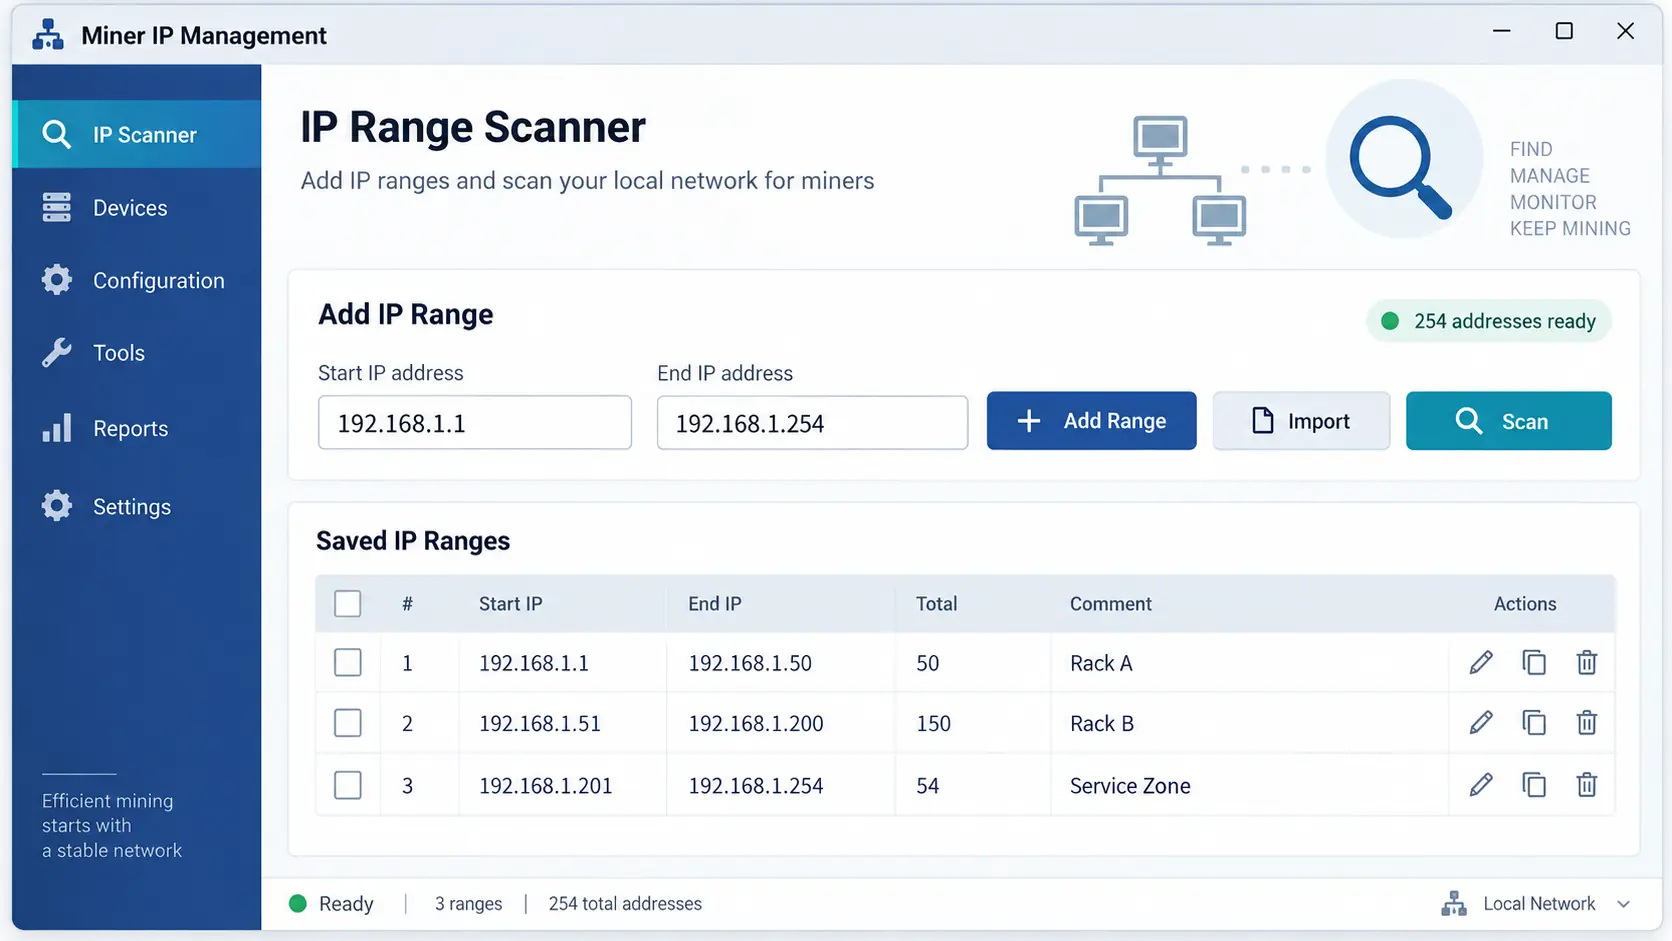Delete the Service Zone range
The height and width of the screenshot is (941, 1672).
[x=1586, y=785]
